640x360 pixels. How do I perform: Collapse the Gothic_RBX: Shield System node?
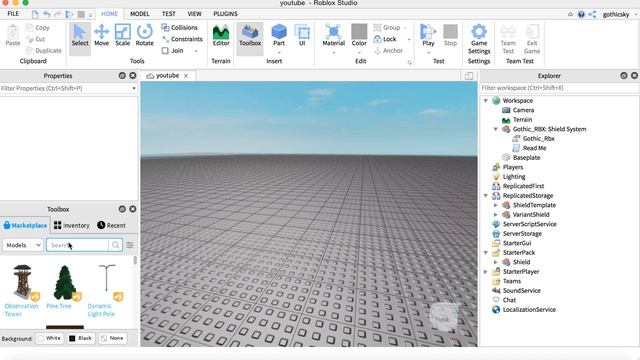496,129
